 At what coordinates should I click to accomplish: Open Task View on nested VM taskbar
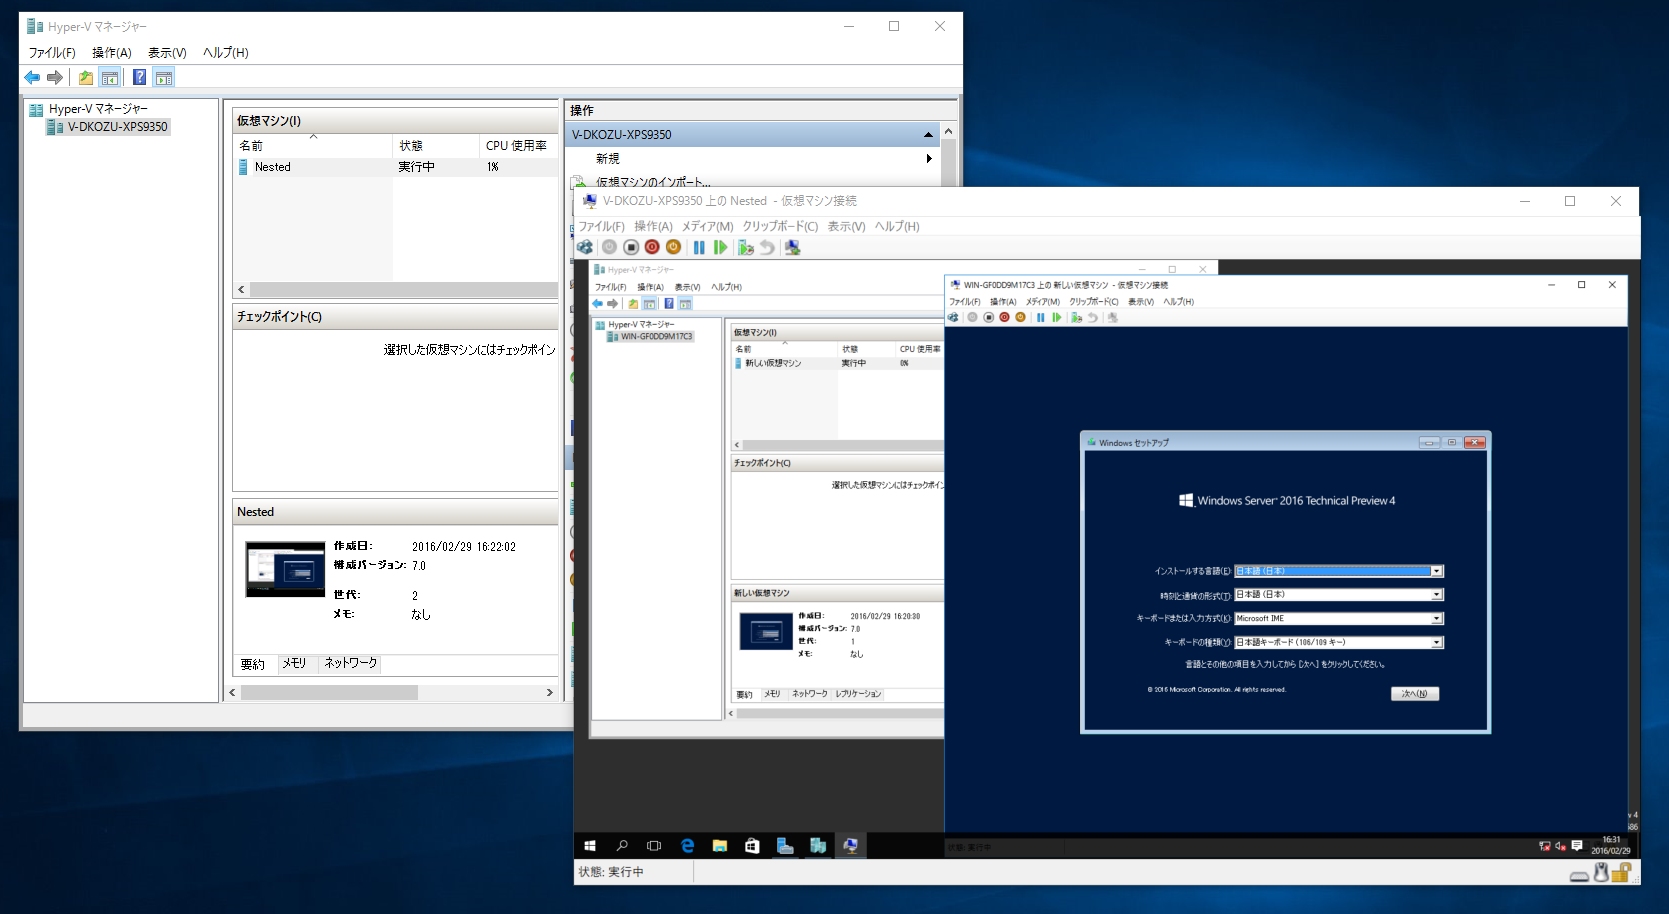pyautogui.click(x=654, y=845)
